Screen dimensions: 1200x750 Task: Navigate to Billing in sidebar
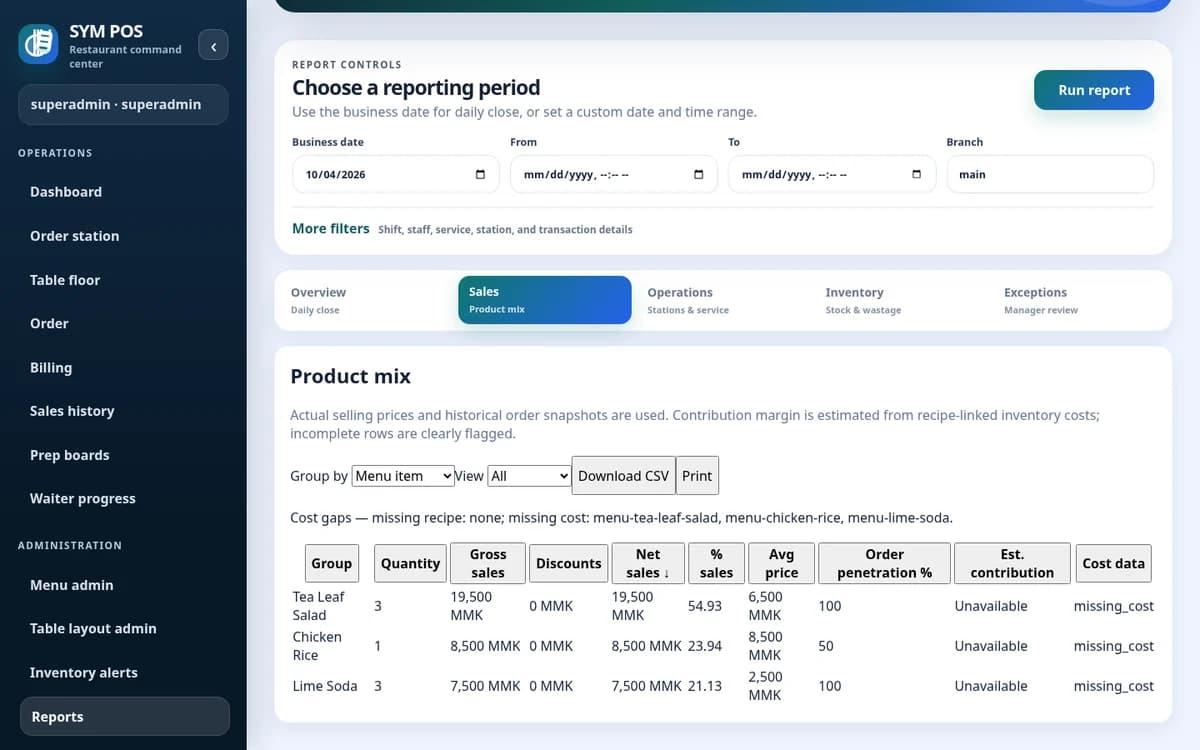pyautogui.click(x=124, y=367)
